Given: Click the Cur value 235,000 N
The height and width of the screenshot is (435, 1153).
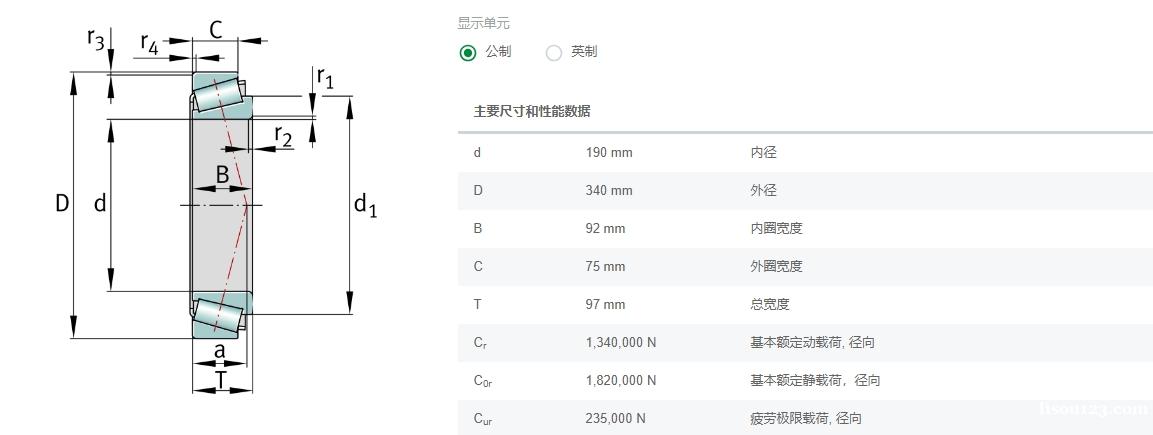Looking at the screenshot, I should tap(615, 419).
